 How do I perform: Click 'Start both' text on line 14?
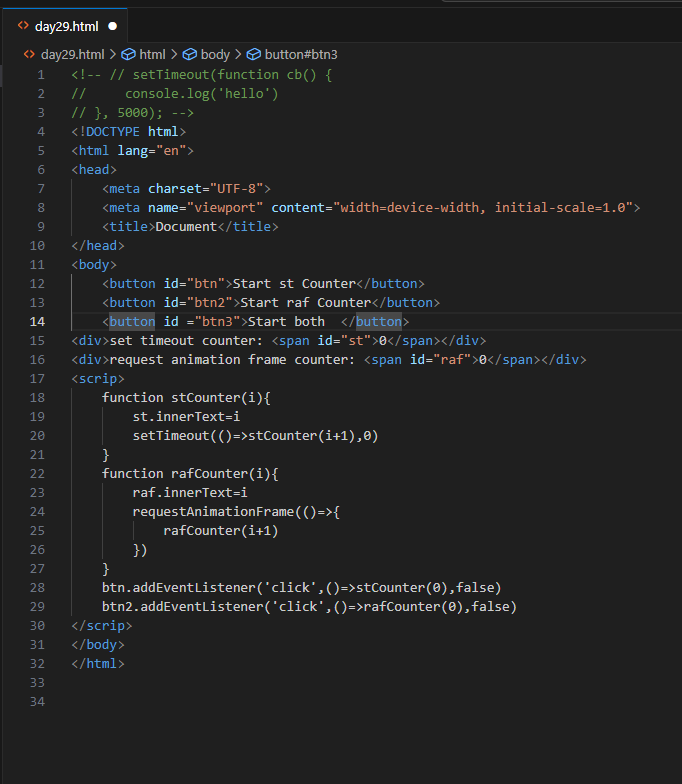click(286, 322)
